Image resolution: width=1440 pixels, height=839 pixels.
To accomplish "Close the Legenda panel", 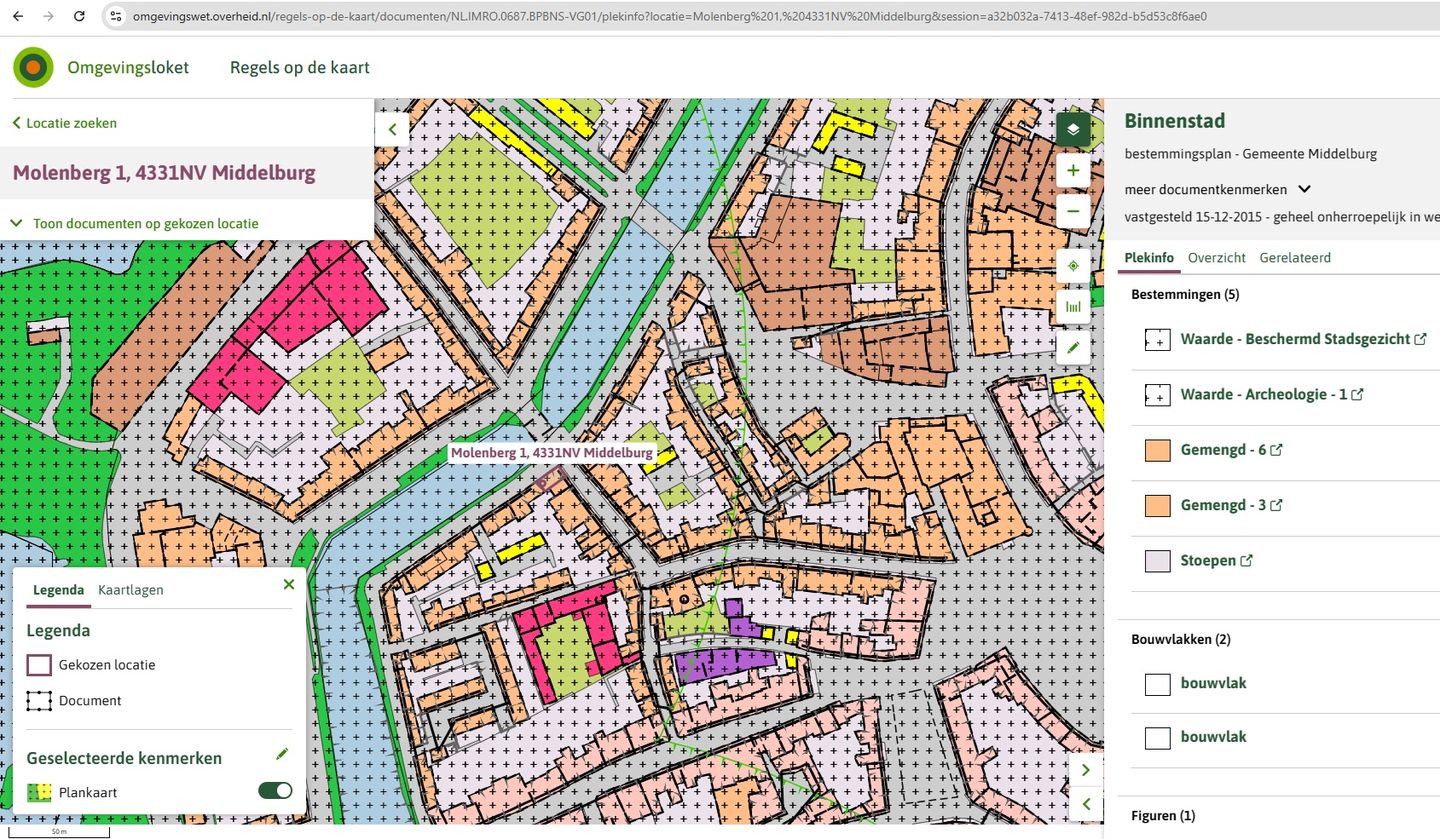I will [x=289, y=585].
